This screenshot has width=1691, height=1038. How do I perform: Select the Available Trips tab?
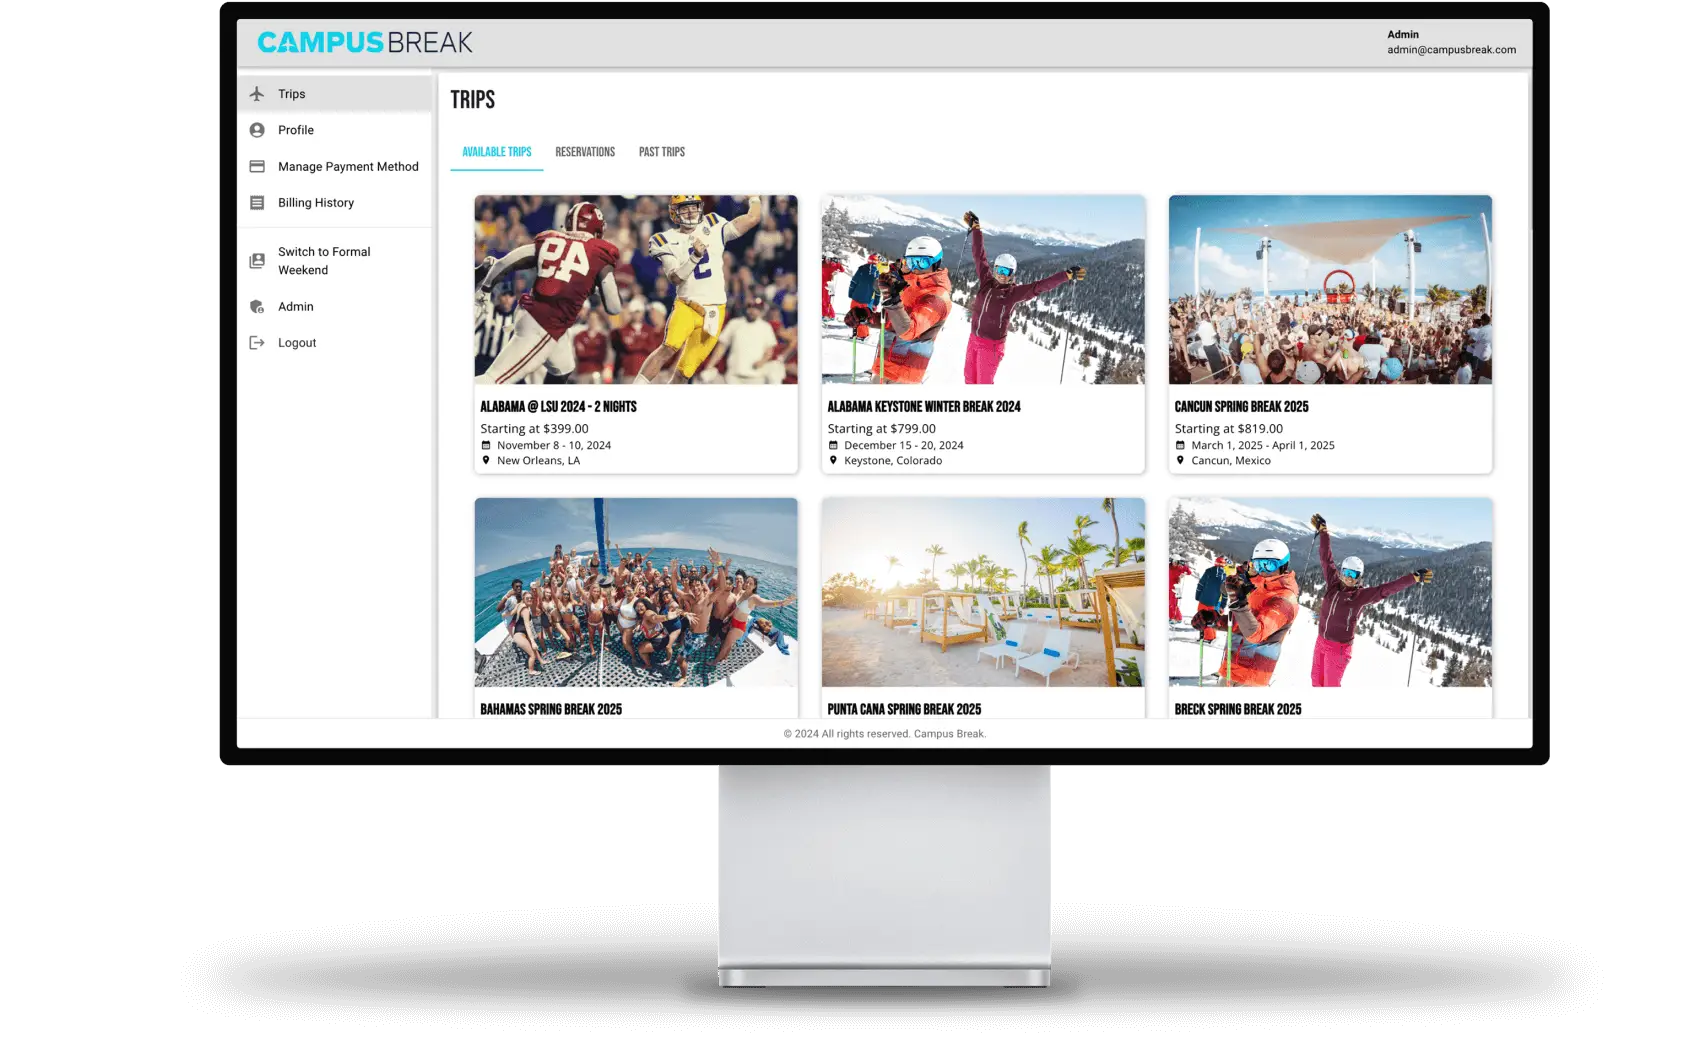[x=497, y=152]
